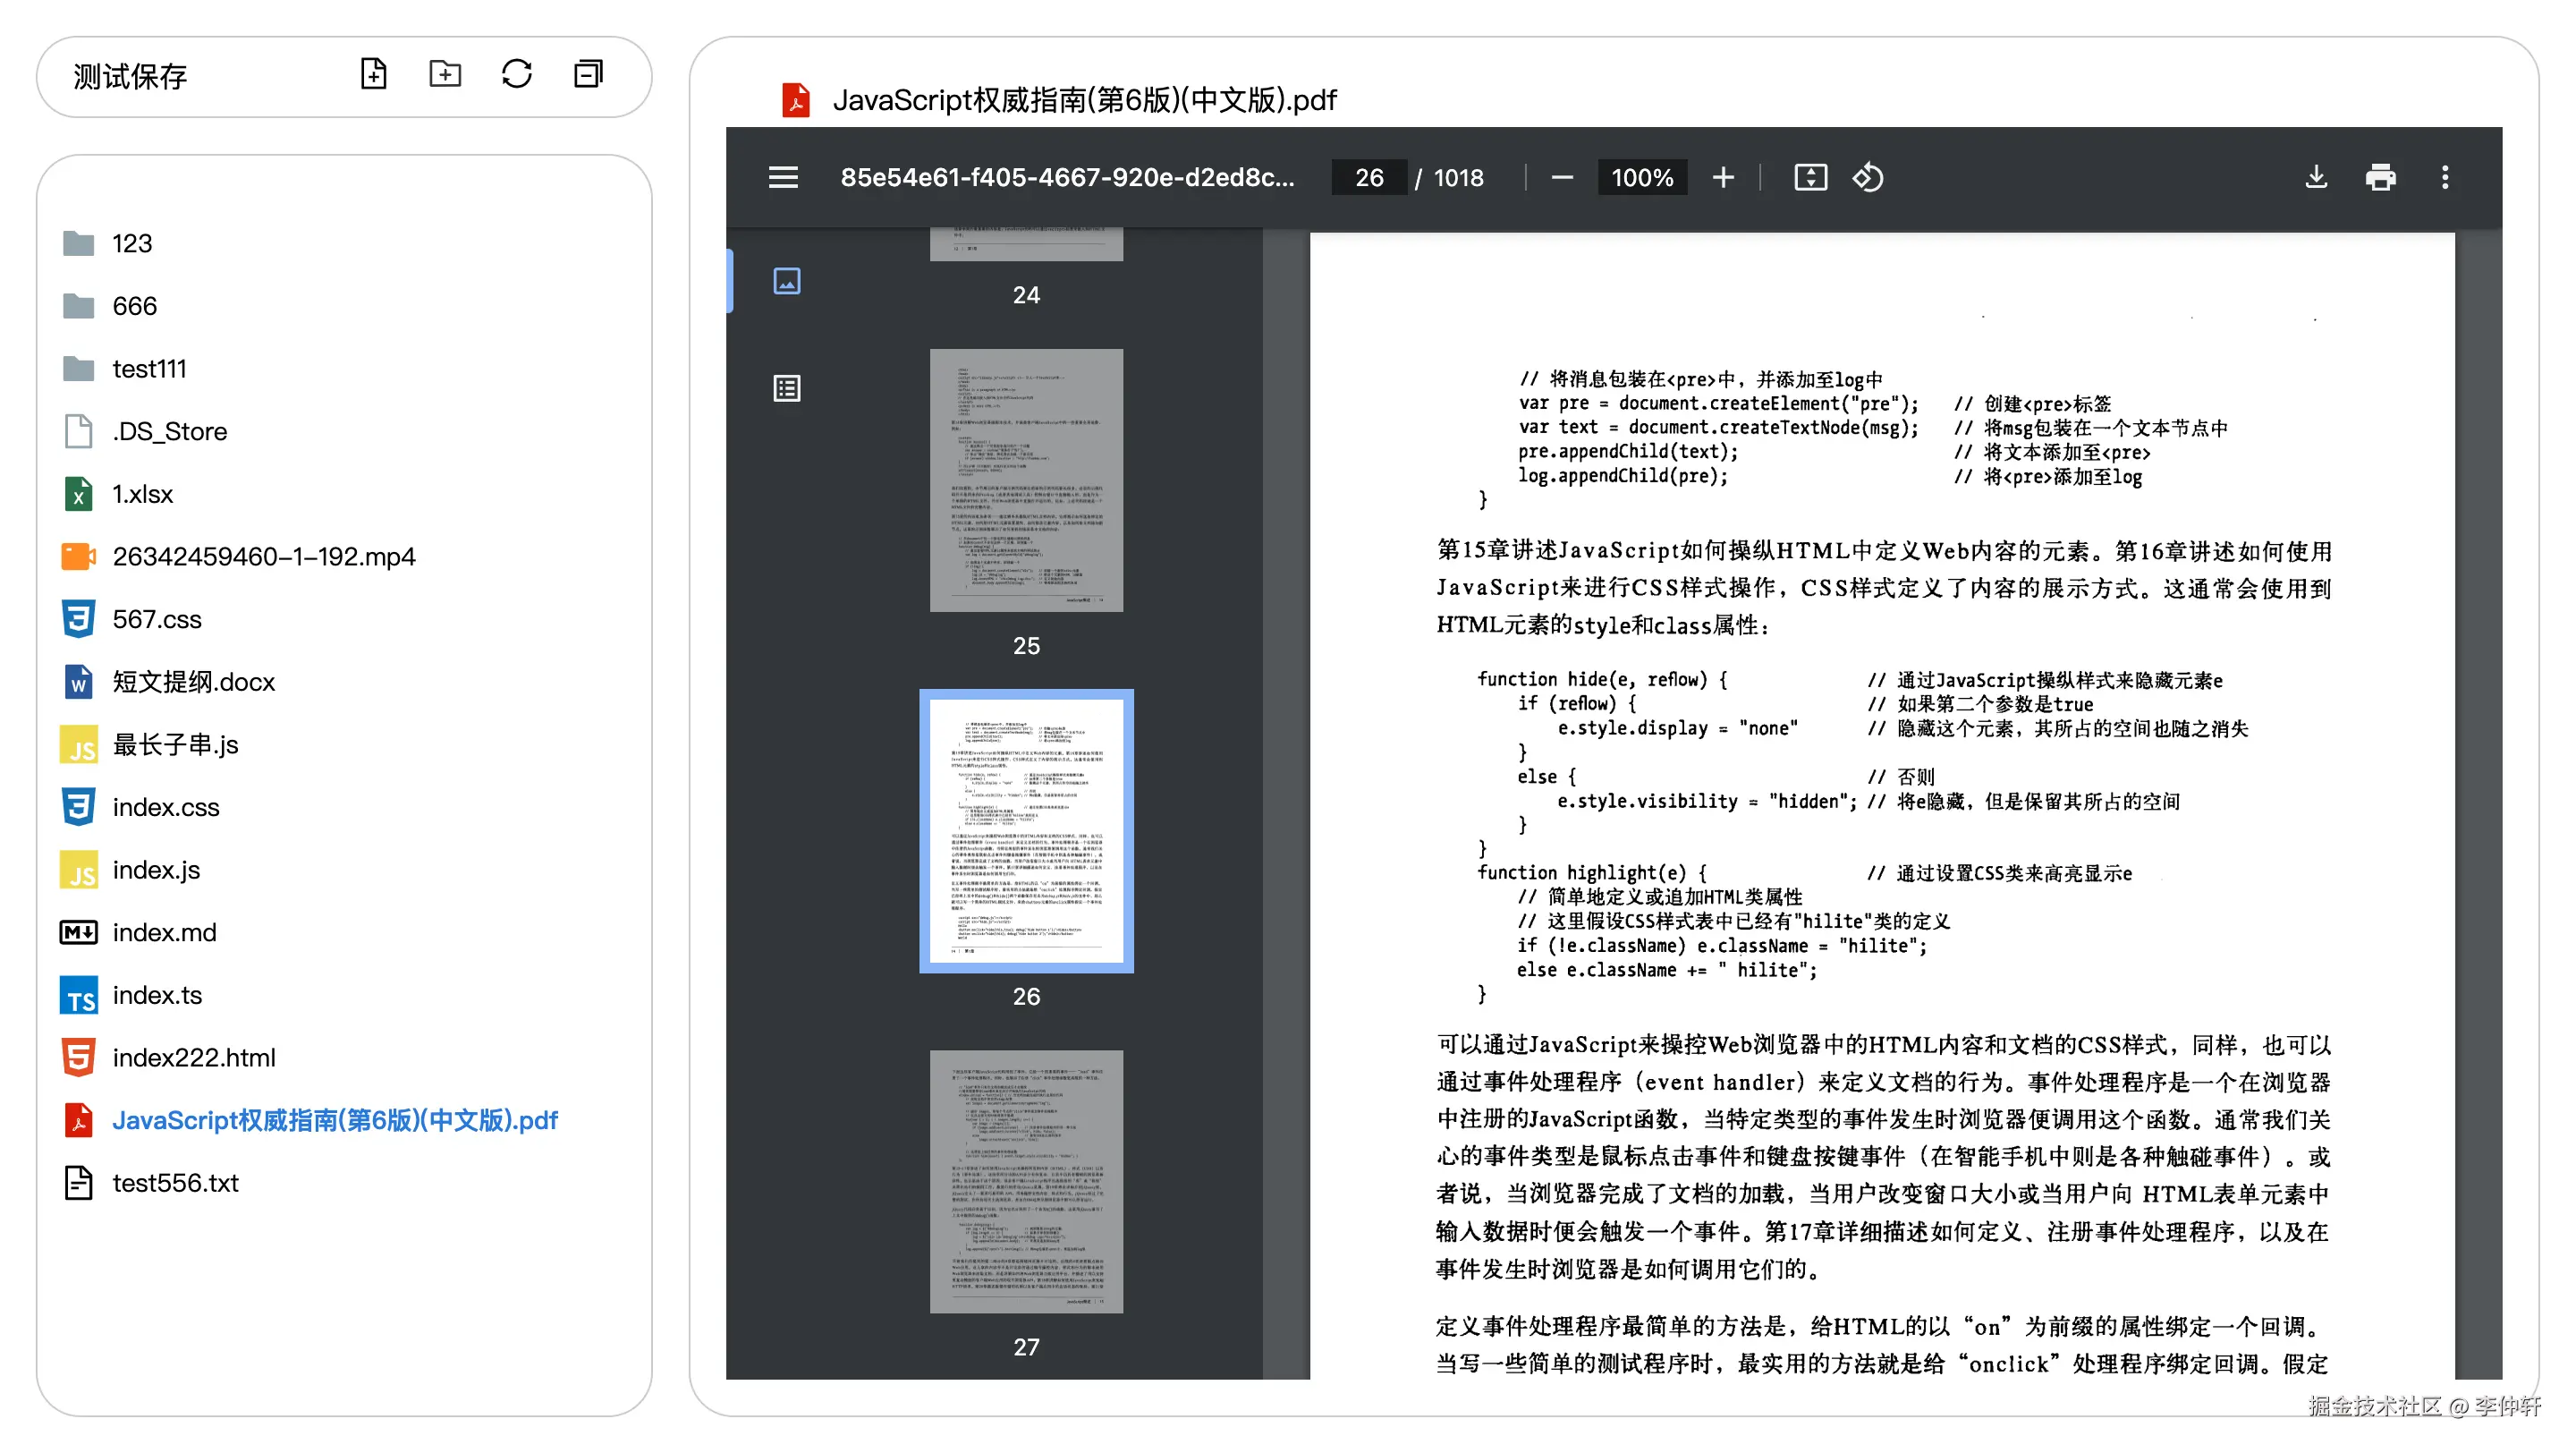Zoom in the PDF with plus button

(x=1723, y=178)
